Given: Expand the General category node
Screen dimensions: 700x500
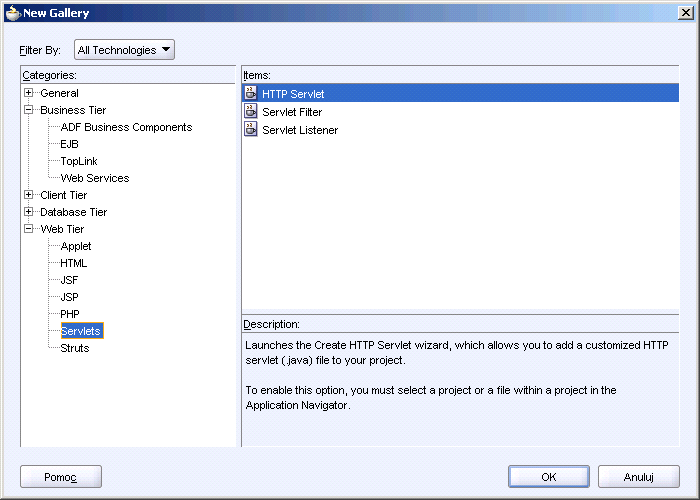Looking at the screenshot, I should pyautogui.click(x=29, y=93).
